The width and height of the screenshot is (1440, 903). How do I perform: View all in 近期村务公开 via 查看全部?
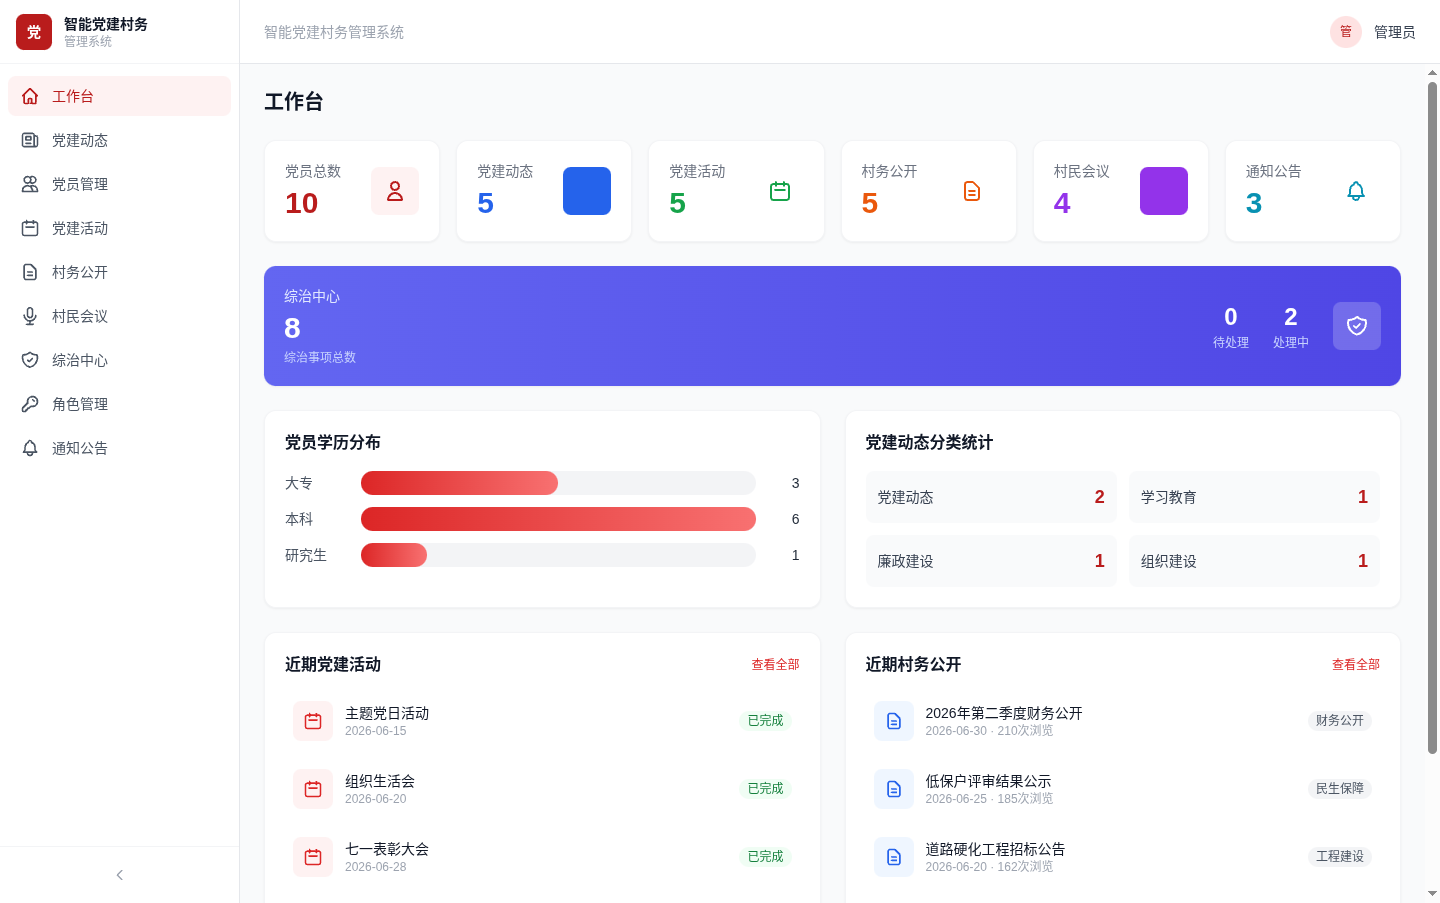[1356, 664]
